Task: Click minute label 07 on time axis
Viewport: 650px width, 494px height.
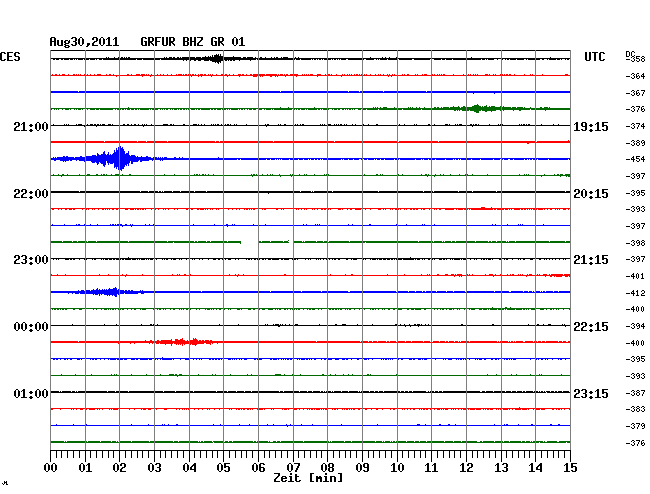Action: click(293, 468)
